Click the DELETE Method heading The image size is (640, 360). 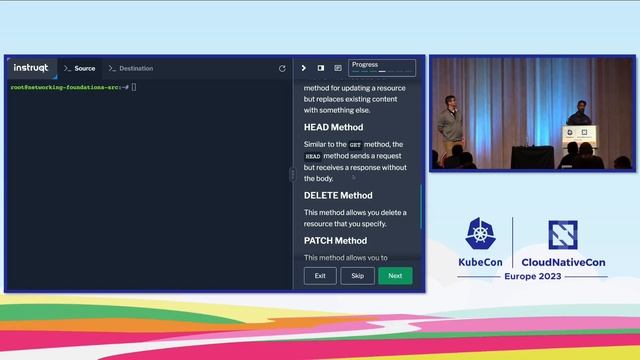(x=338, y=196)
